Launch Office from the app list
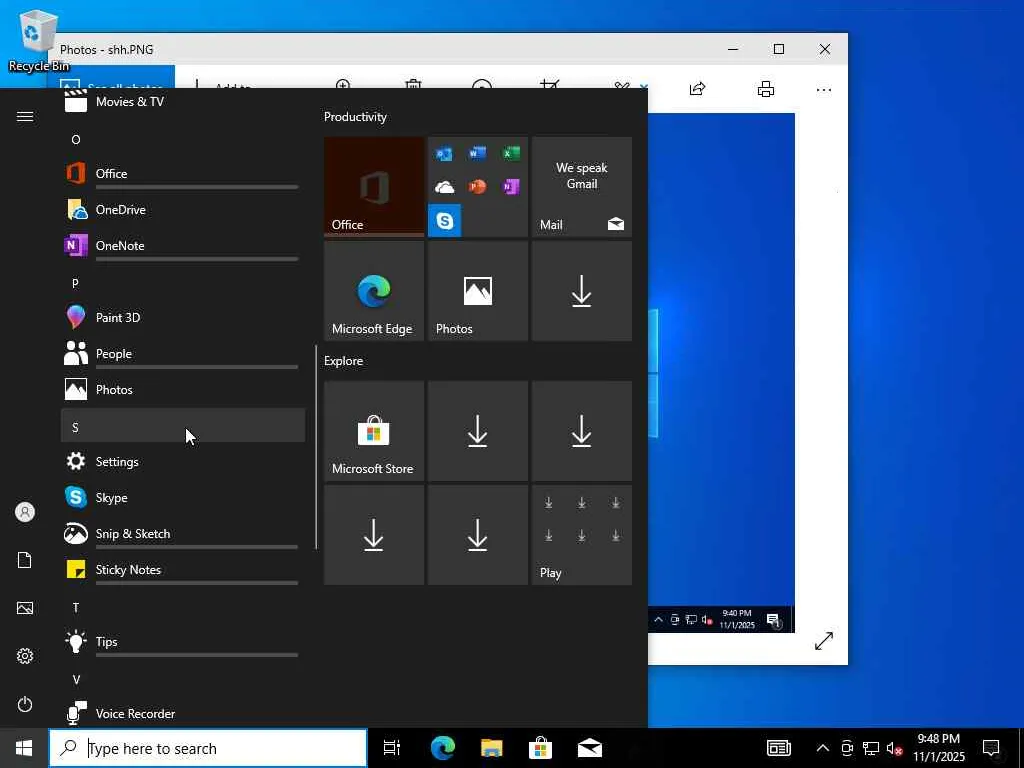Screen dimensions: 1024x768 click(183, 174)
